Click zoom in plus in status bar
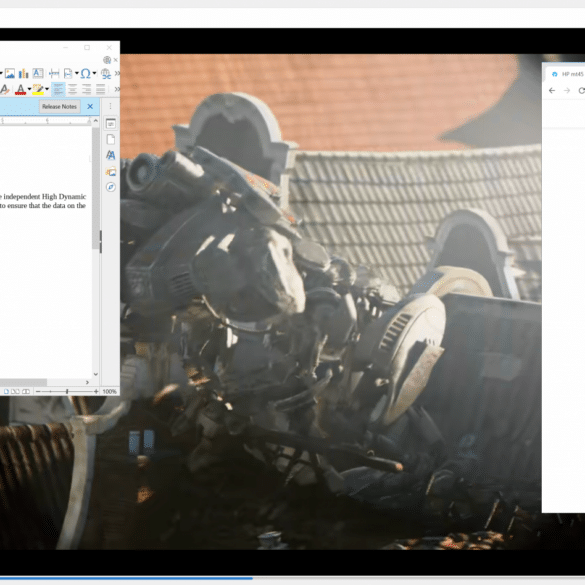585x585 pixels. (96, 391)
